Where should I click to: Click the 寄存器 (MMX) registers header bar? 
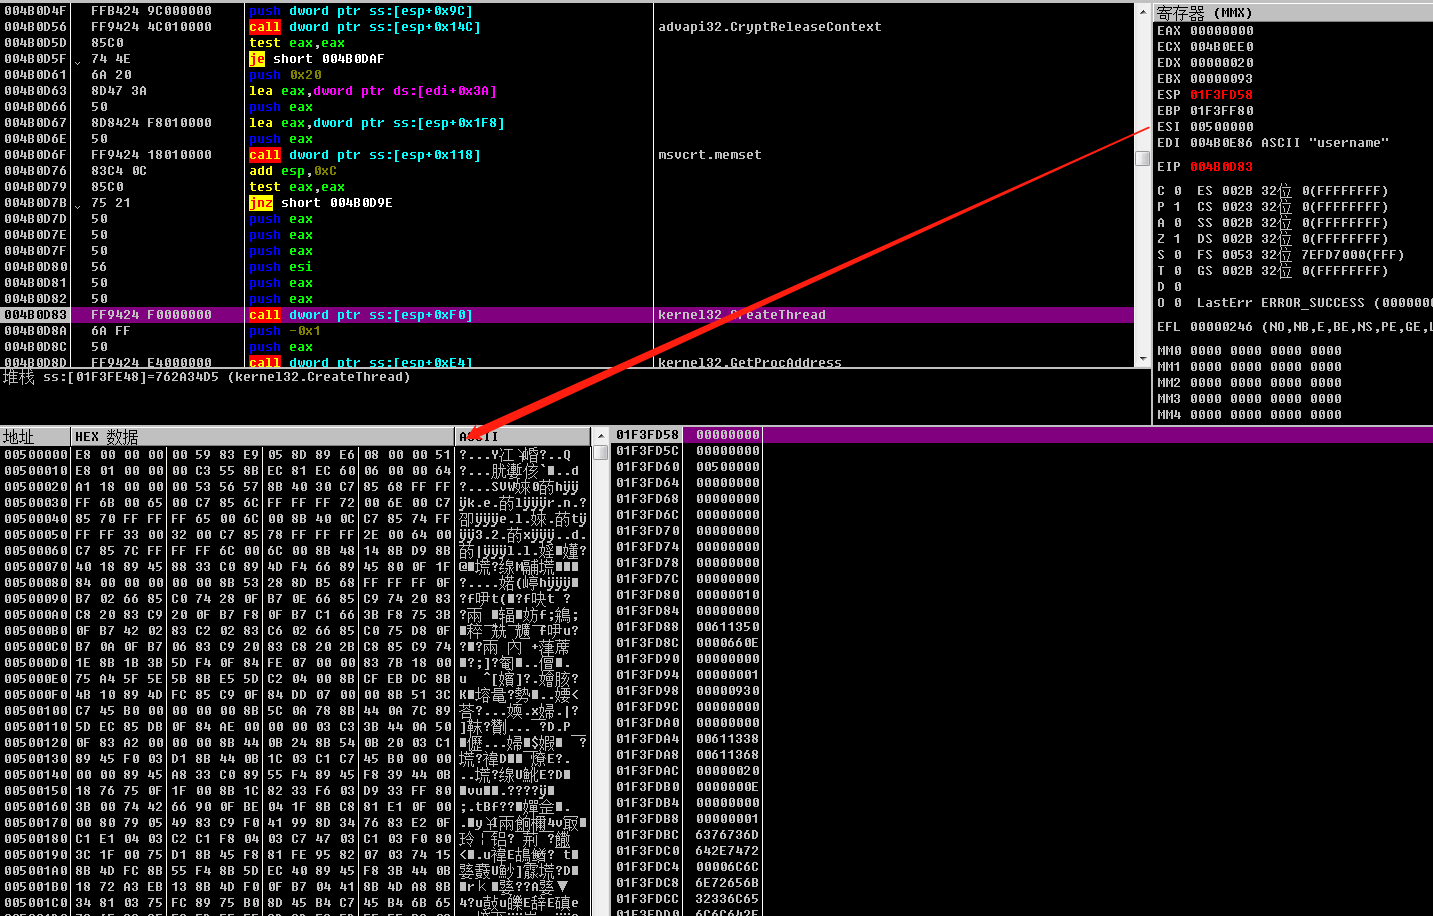pos(1293,12)
